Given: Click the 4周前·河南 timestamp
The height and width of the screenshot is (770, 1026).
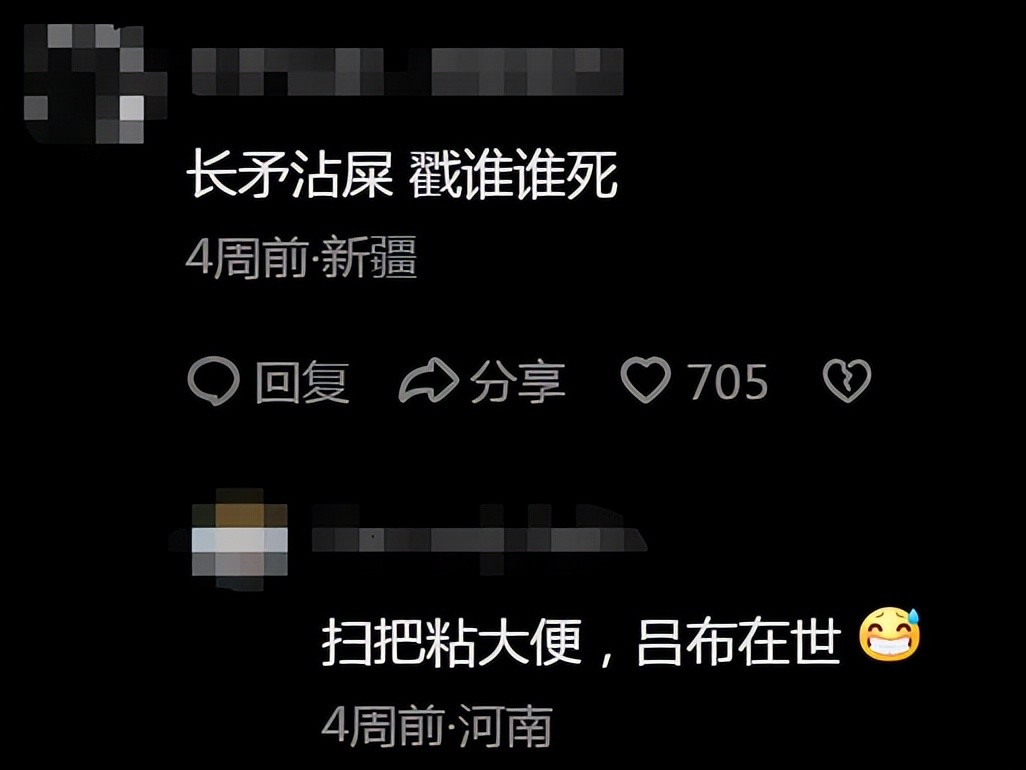Looking at the screenshot, I should tap(436, 726).
